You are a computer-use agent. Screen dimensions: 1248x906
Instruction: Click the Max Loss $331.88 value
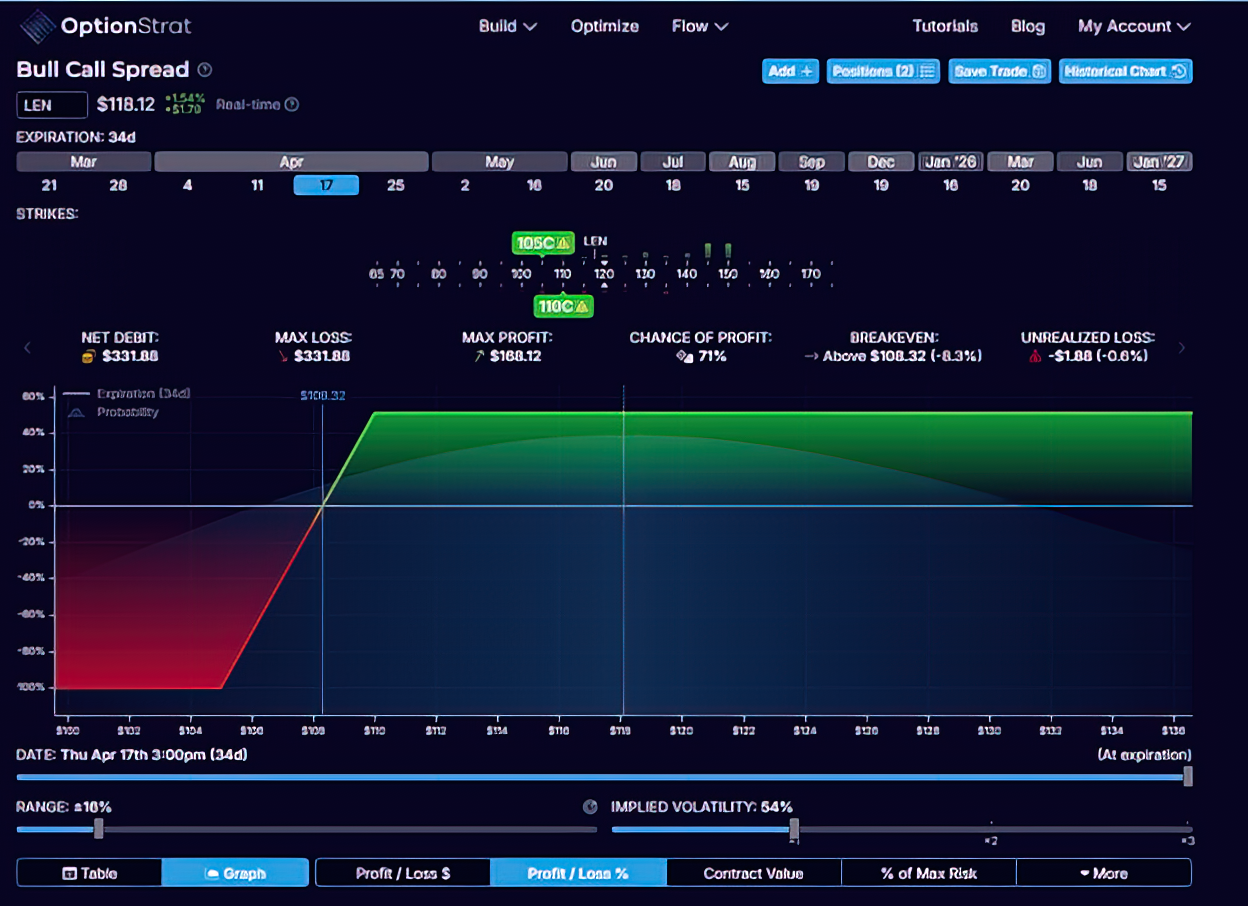tap(322, 356)
